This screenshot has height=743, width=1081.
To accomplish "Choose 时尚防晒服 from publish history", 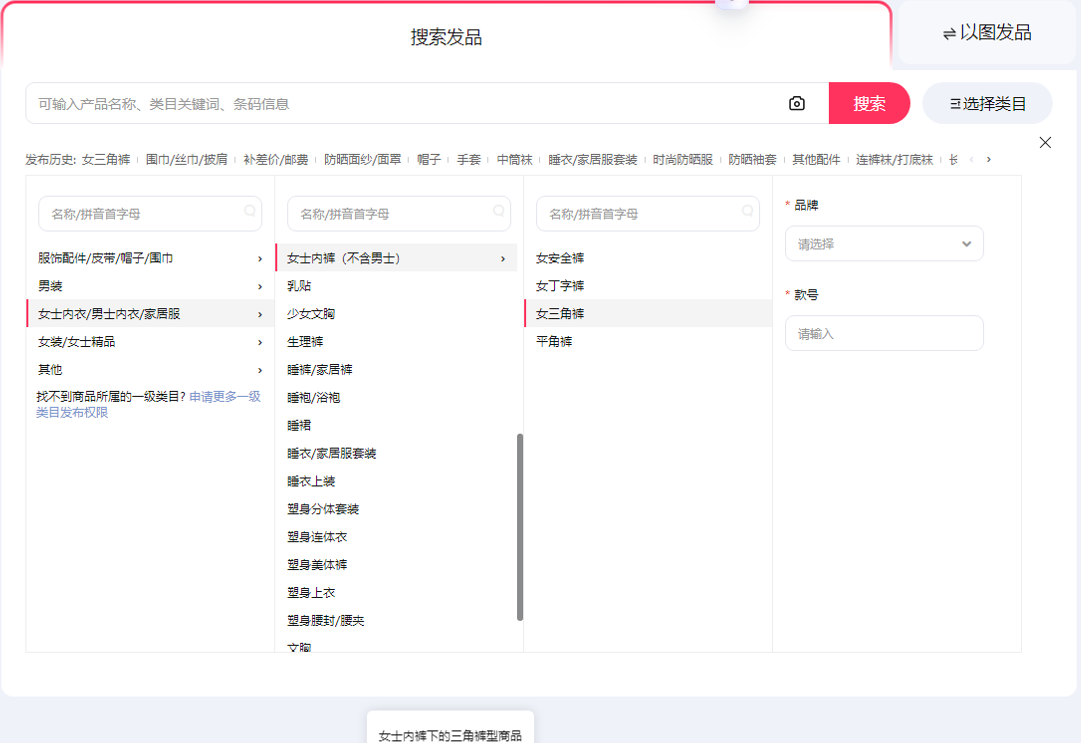I will click(683, 160).
